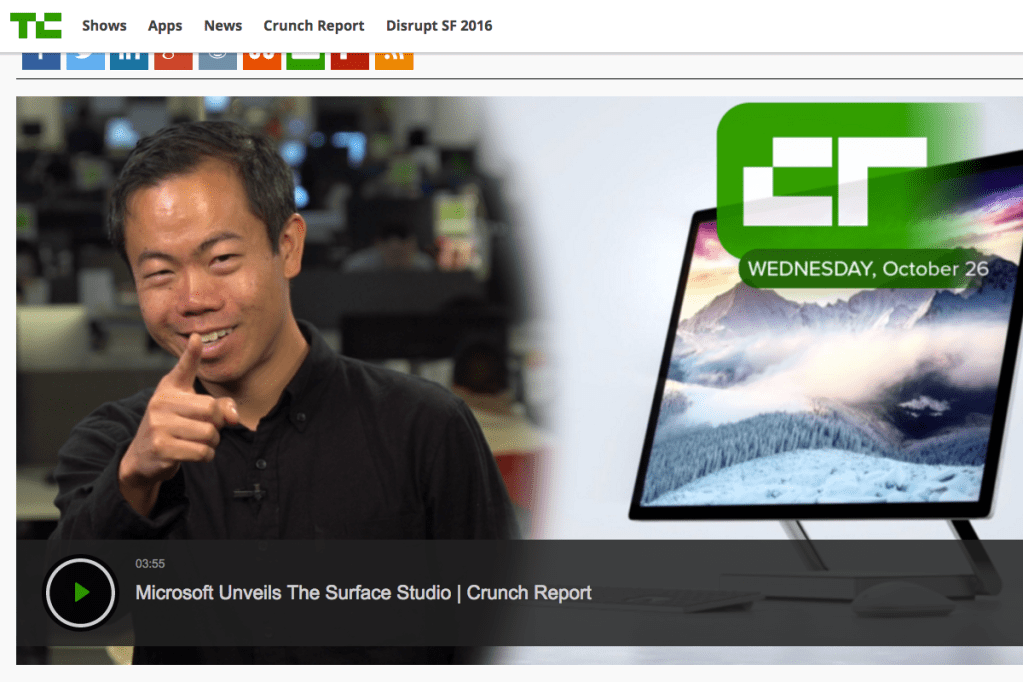The image size is (1023, 682).
Task: Click the 03:55 video duration label
Action: pos(150,563)
